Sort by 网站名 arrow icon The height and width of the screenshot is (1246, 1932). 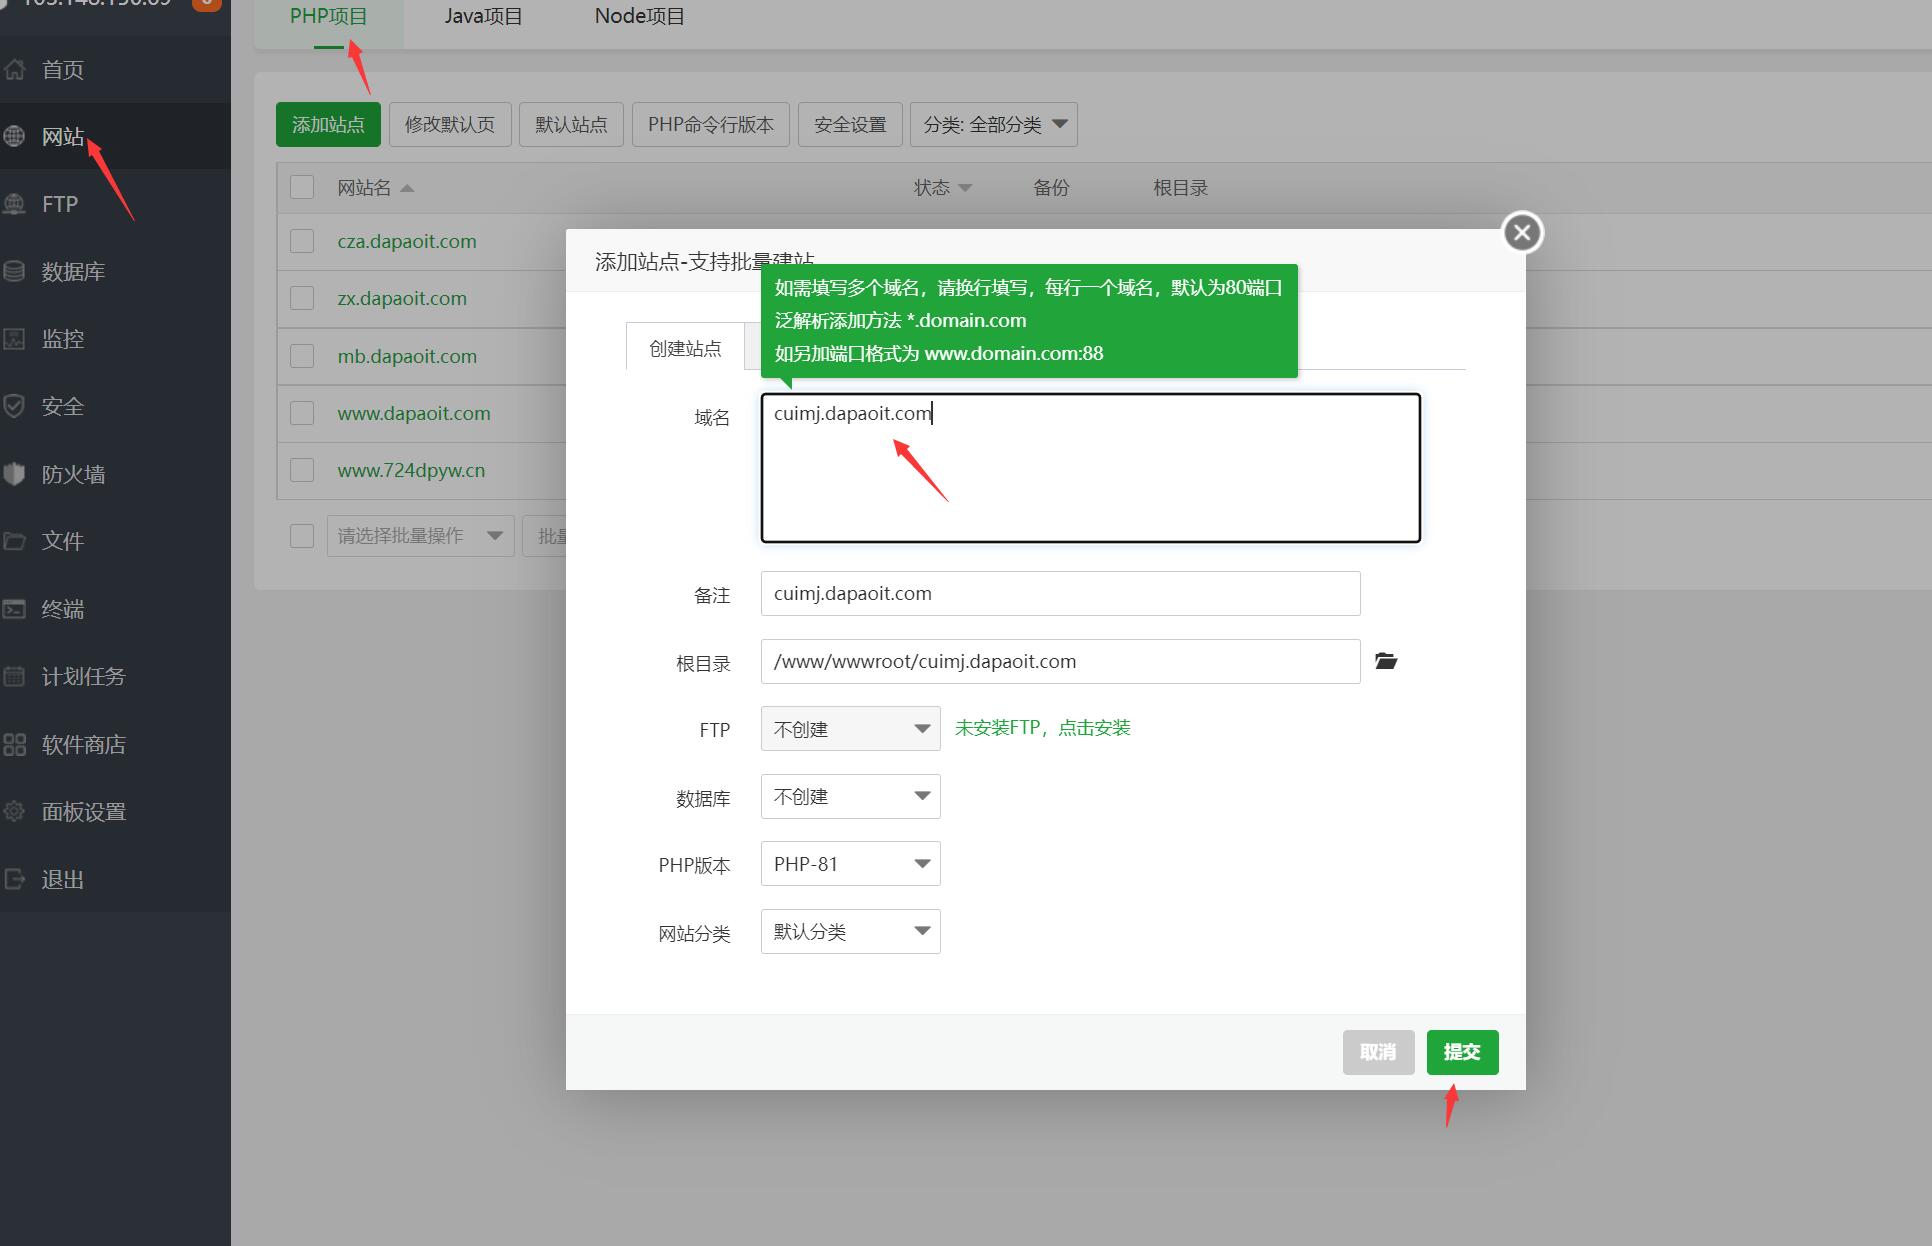tap(407, 188)
